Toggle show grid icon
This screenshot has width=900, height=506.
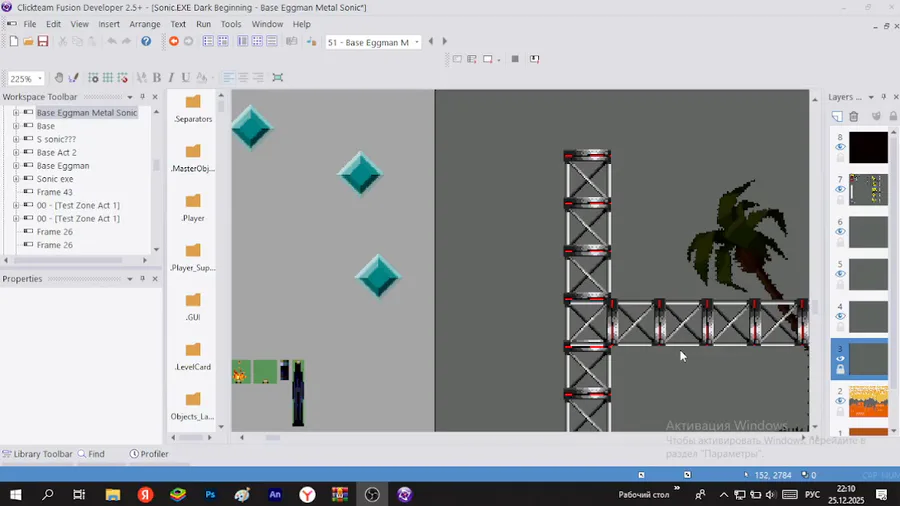(107, 77)
